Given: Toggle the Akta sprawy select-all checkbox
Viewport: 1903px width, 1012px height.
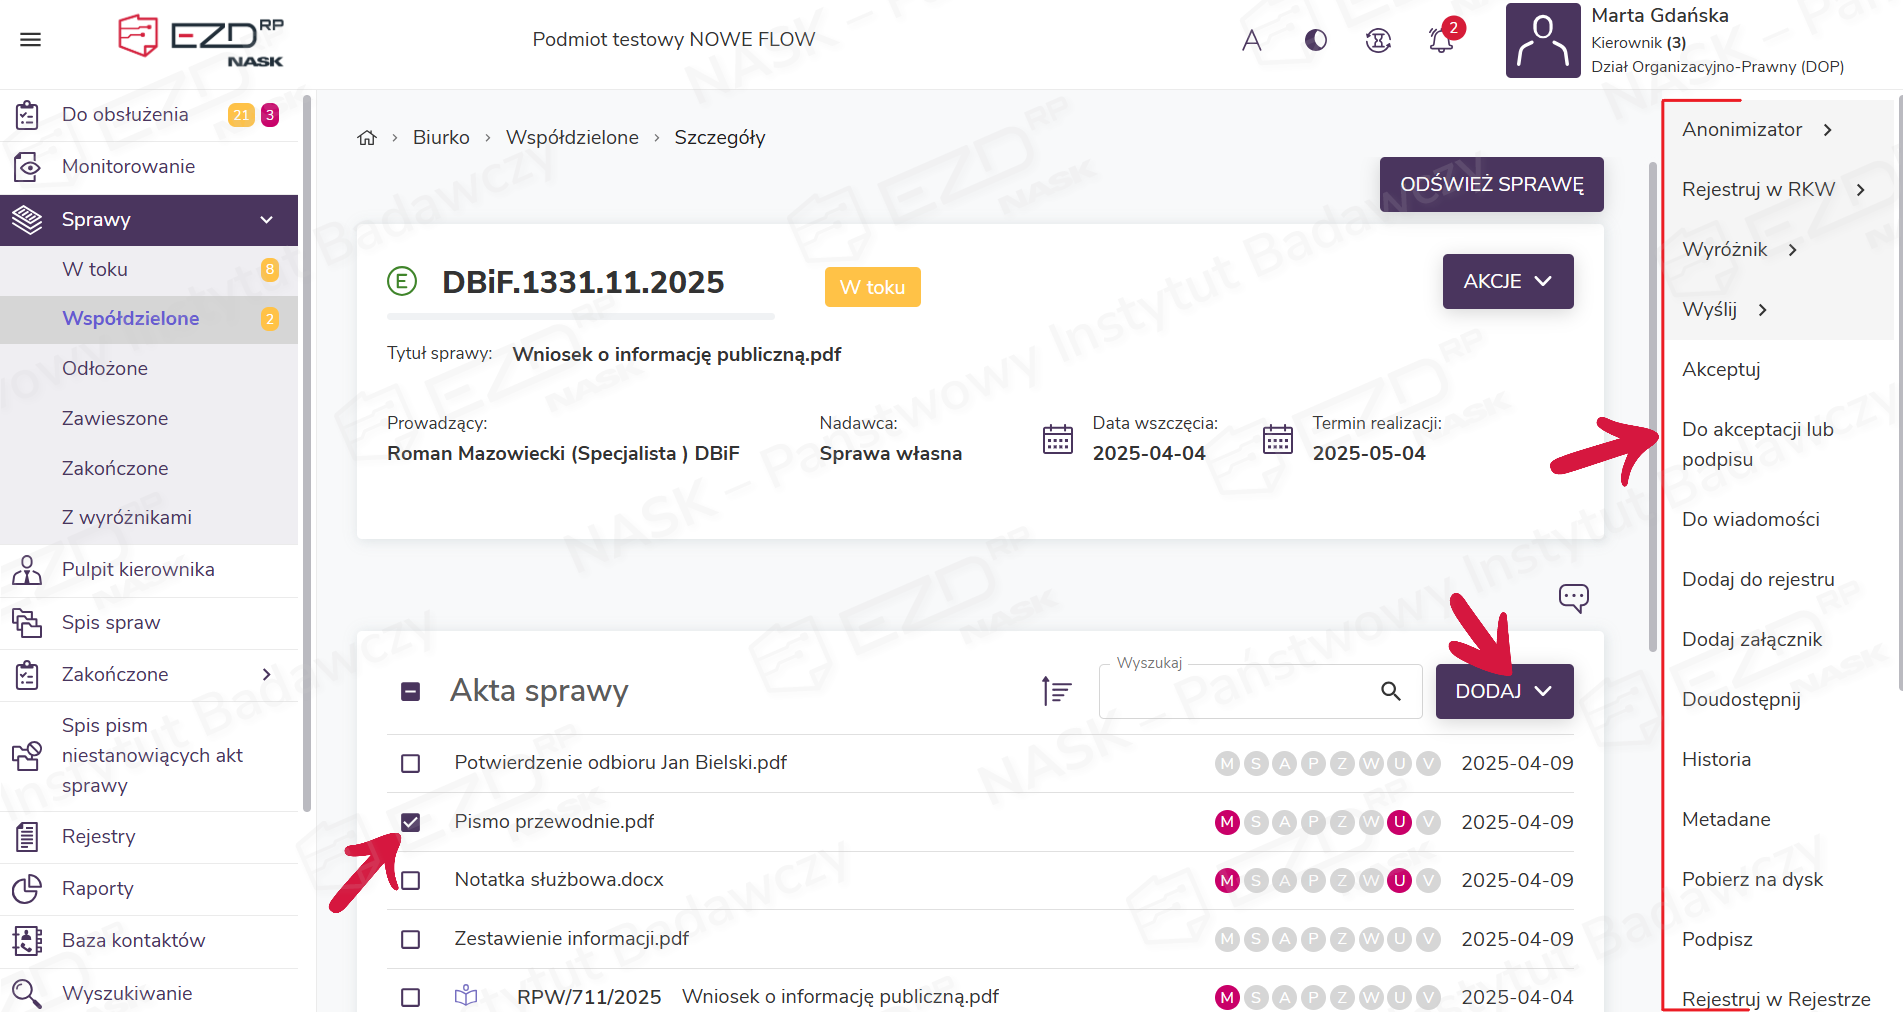Looking at the screenshot, I should [410, 692].
